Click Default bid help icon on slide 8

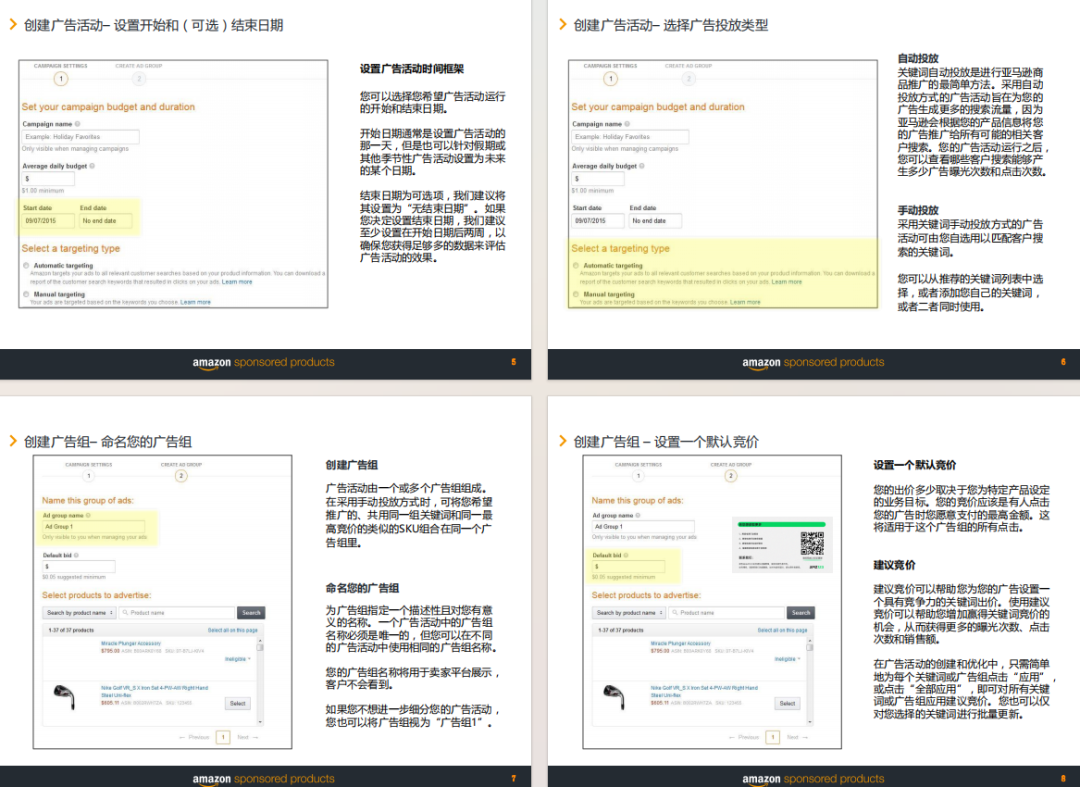[x=625, y=555]
